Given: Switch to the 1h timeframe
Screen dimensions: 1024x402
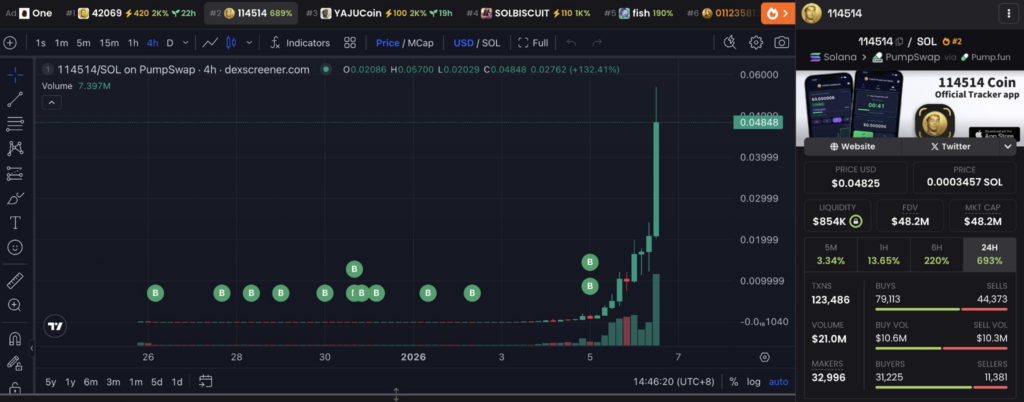Looking at the screenshot, I should tap(133, 43).
